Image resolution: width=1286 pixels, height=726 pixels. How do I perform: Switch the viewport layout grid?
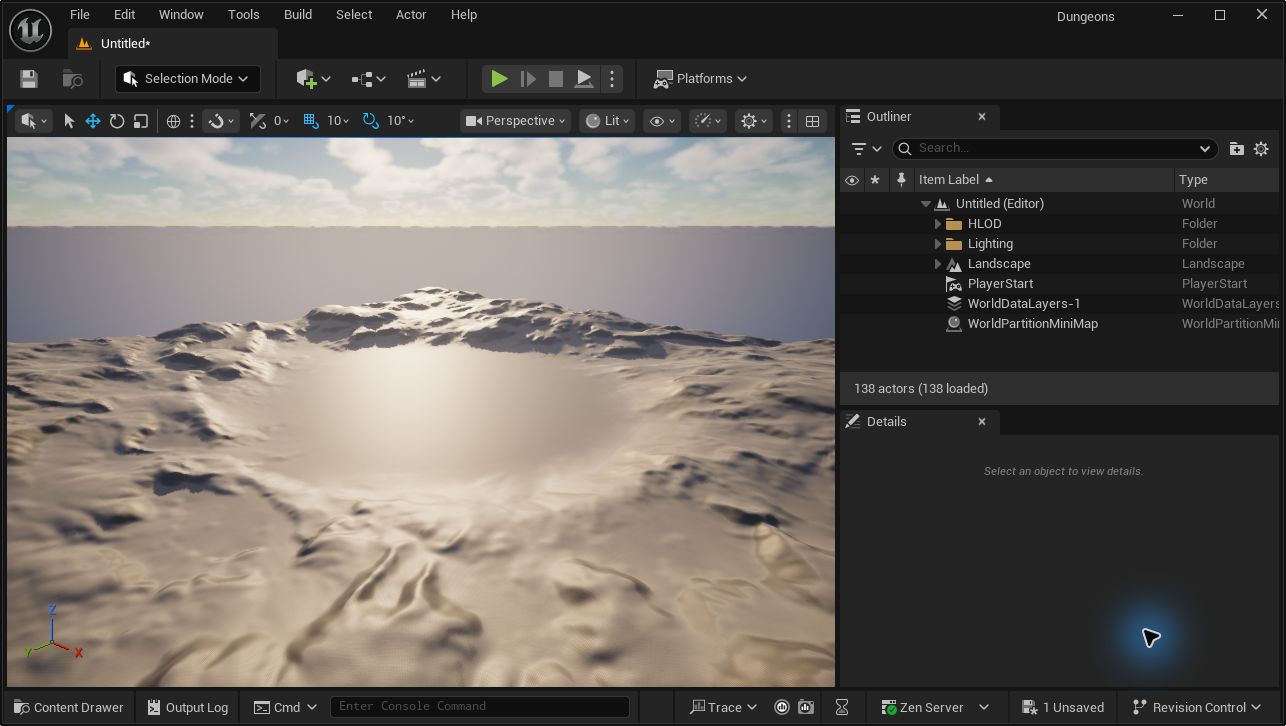[812, 121]
